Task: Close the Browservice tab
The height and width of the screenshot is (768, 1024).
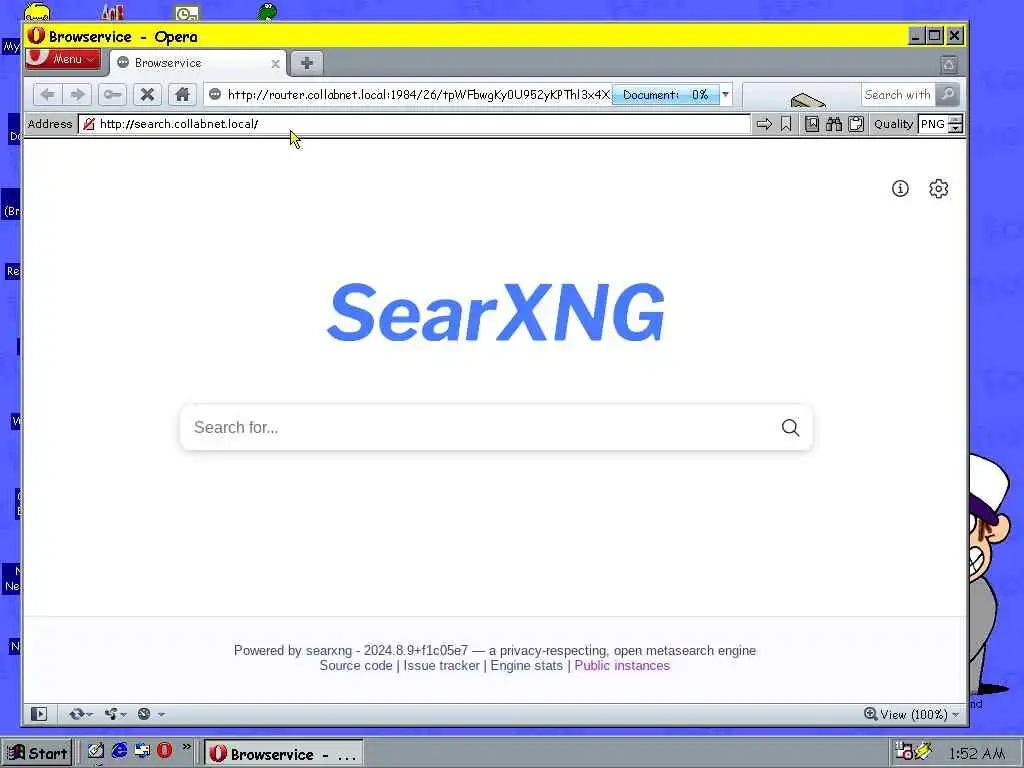Action: (x=275, y=64)
